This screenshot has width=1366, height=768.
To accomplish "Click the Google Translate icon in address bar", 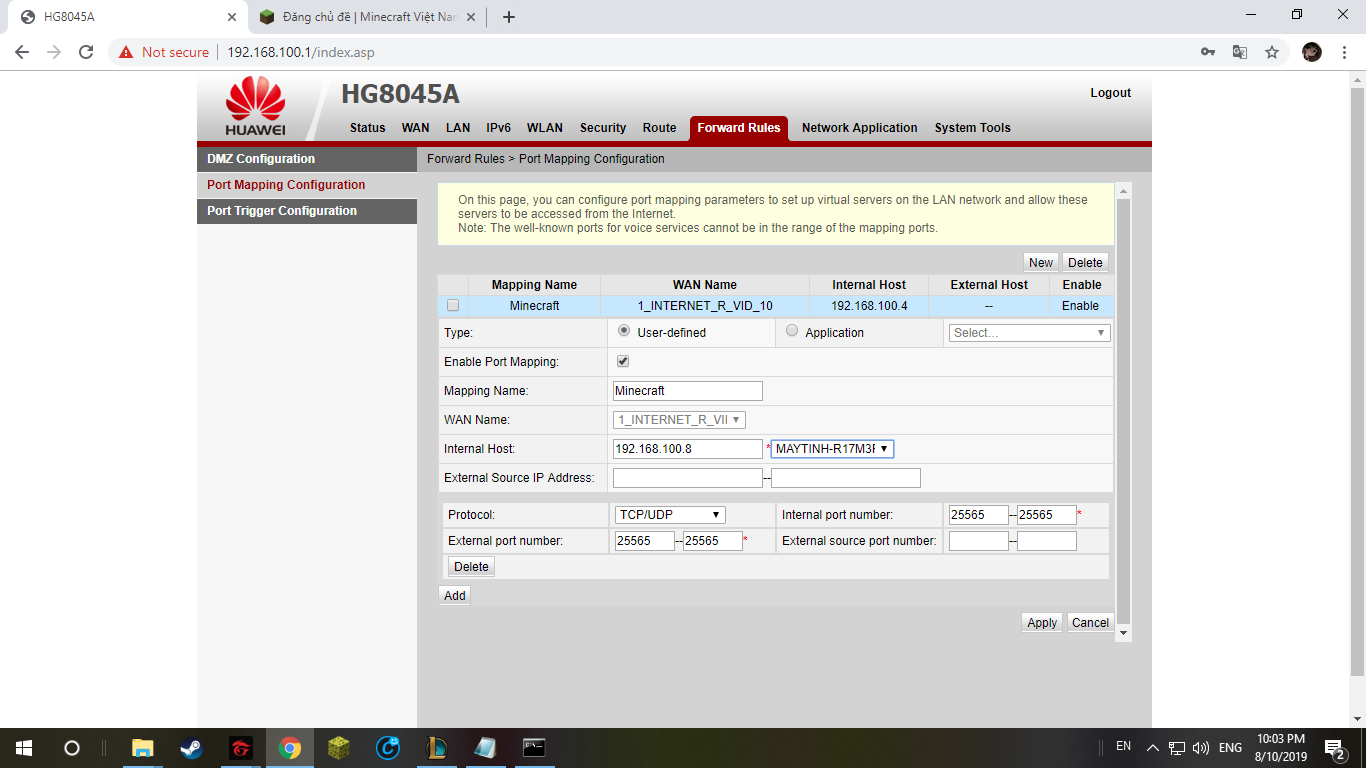I will [1240, 52].
